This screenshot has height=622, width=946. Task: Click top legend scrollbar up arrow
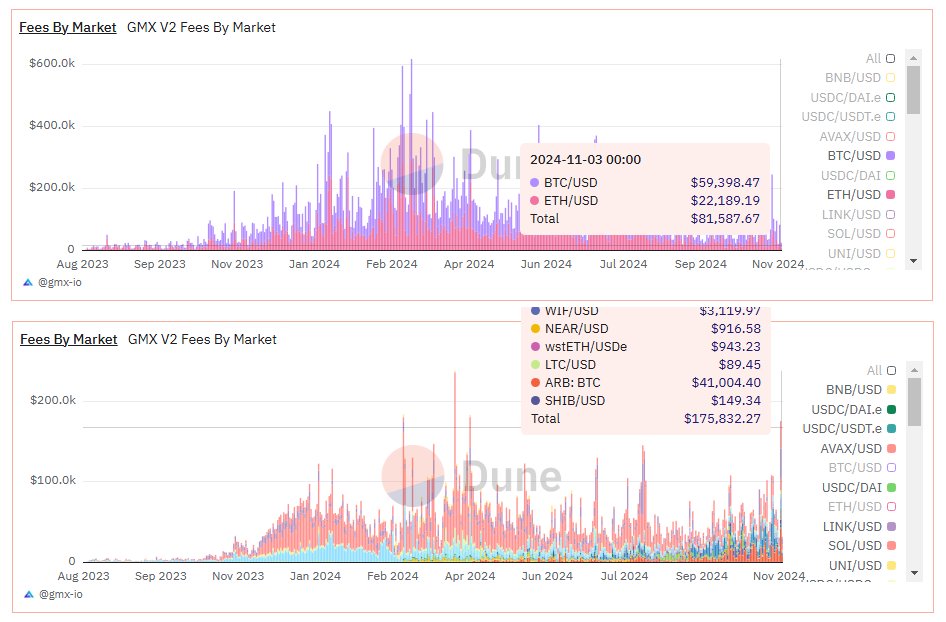coord(913,58)
